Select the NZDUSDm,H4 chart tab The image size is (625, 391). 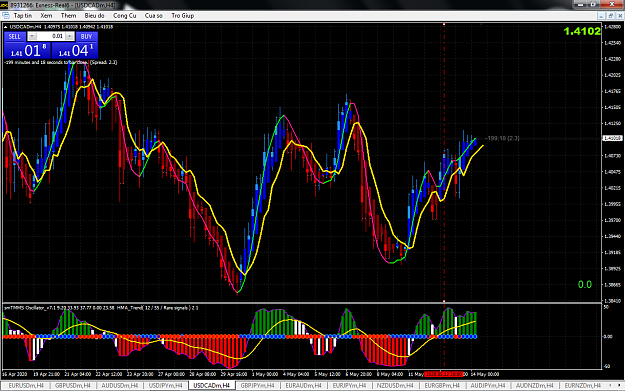click(395, 385)
